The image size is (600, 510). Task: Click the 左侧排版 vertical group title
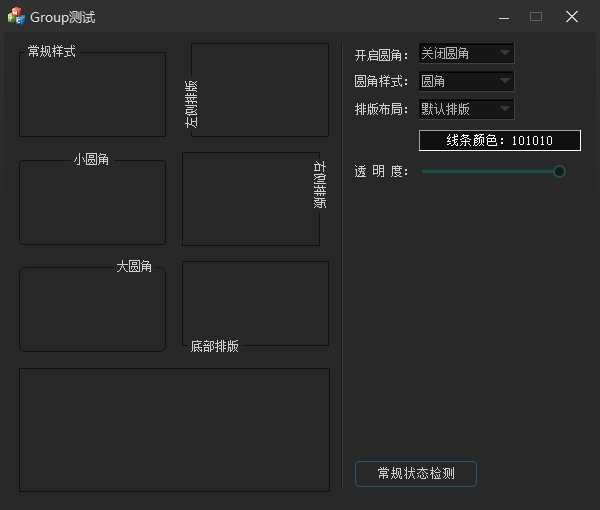[191, 104]
